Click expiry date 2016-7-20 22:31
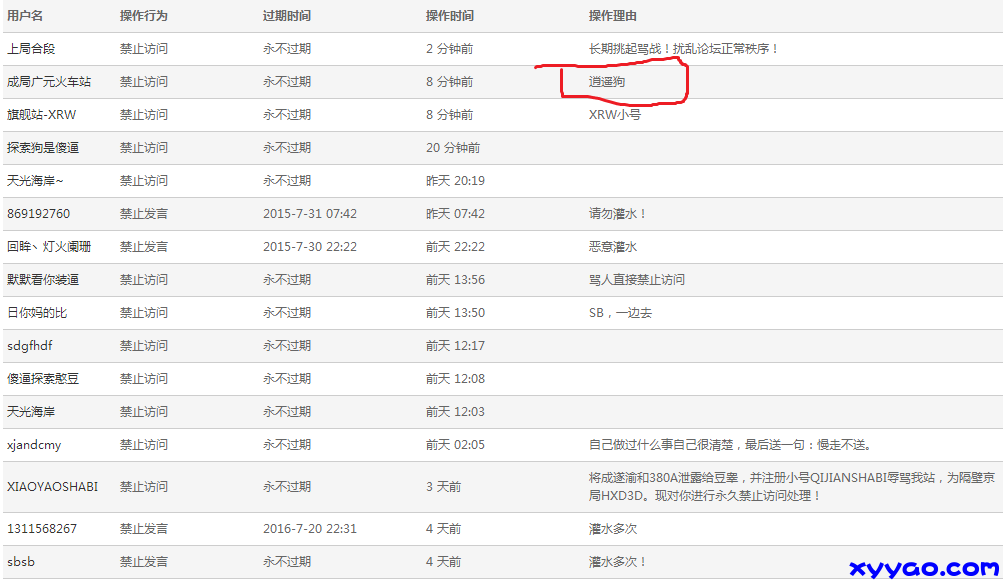Screen dimensions: 1004x585 click(x=310, y=529)
